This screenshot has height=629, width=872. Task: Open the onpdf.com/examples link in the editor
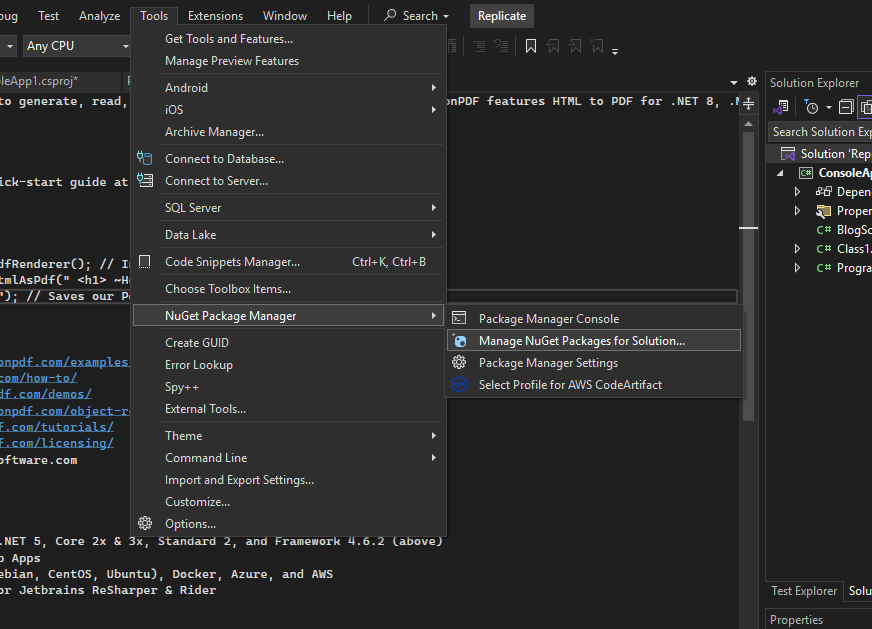coord(64,362)
